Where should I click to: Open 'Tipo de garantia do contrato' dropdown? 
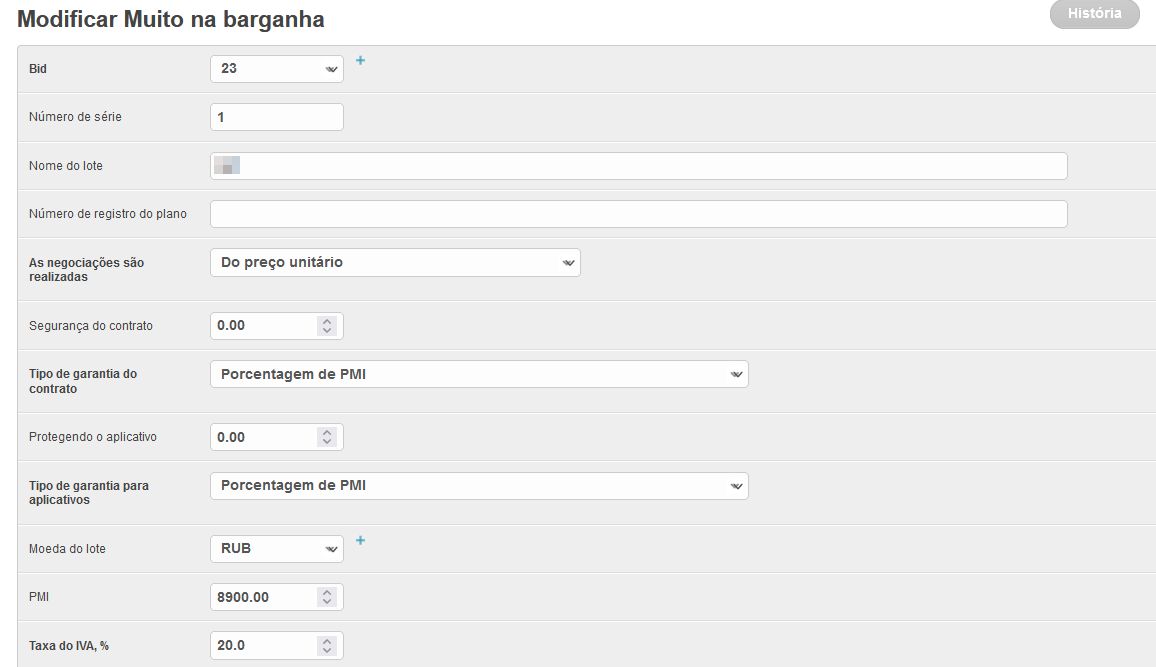[479, 375]
